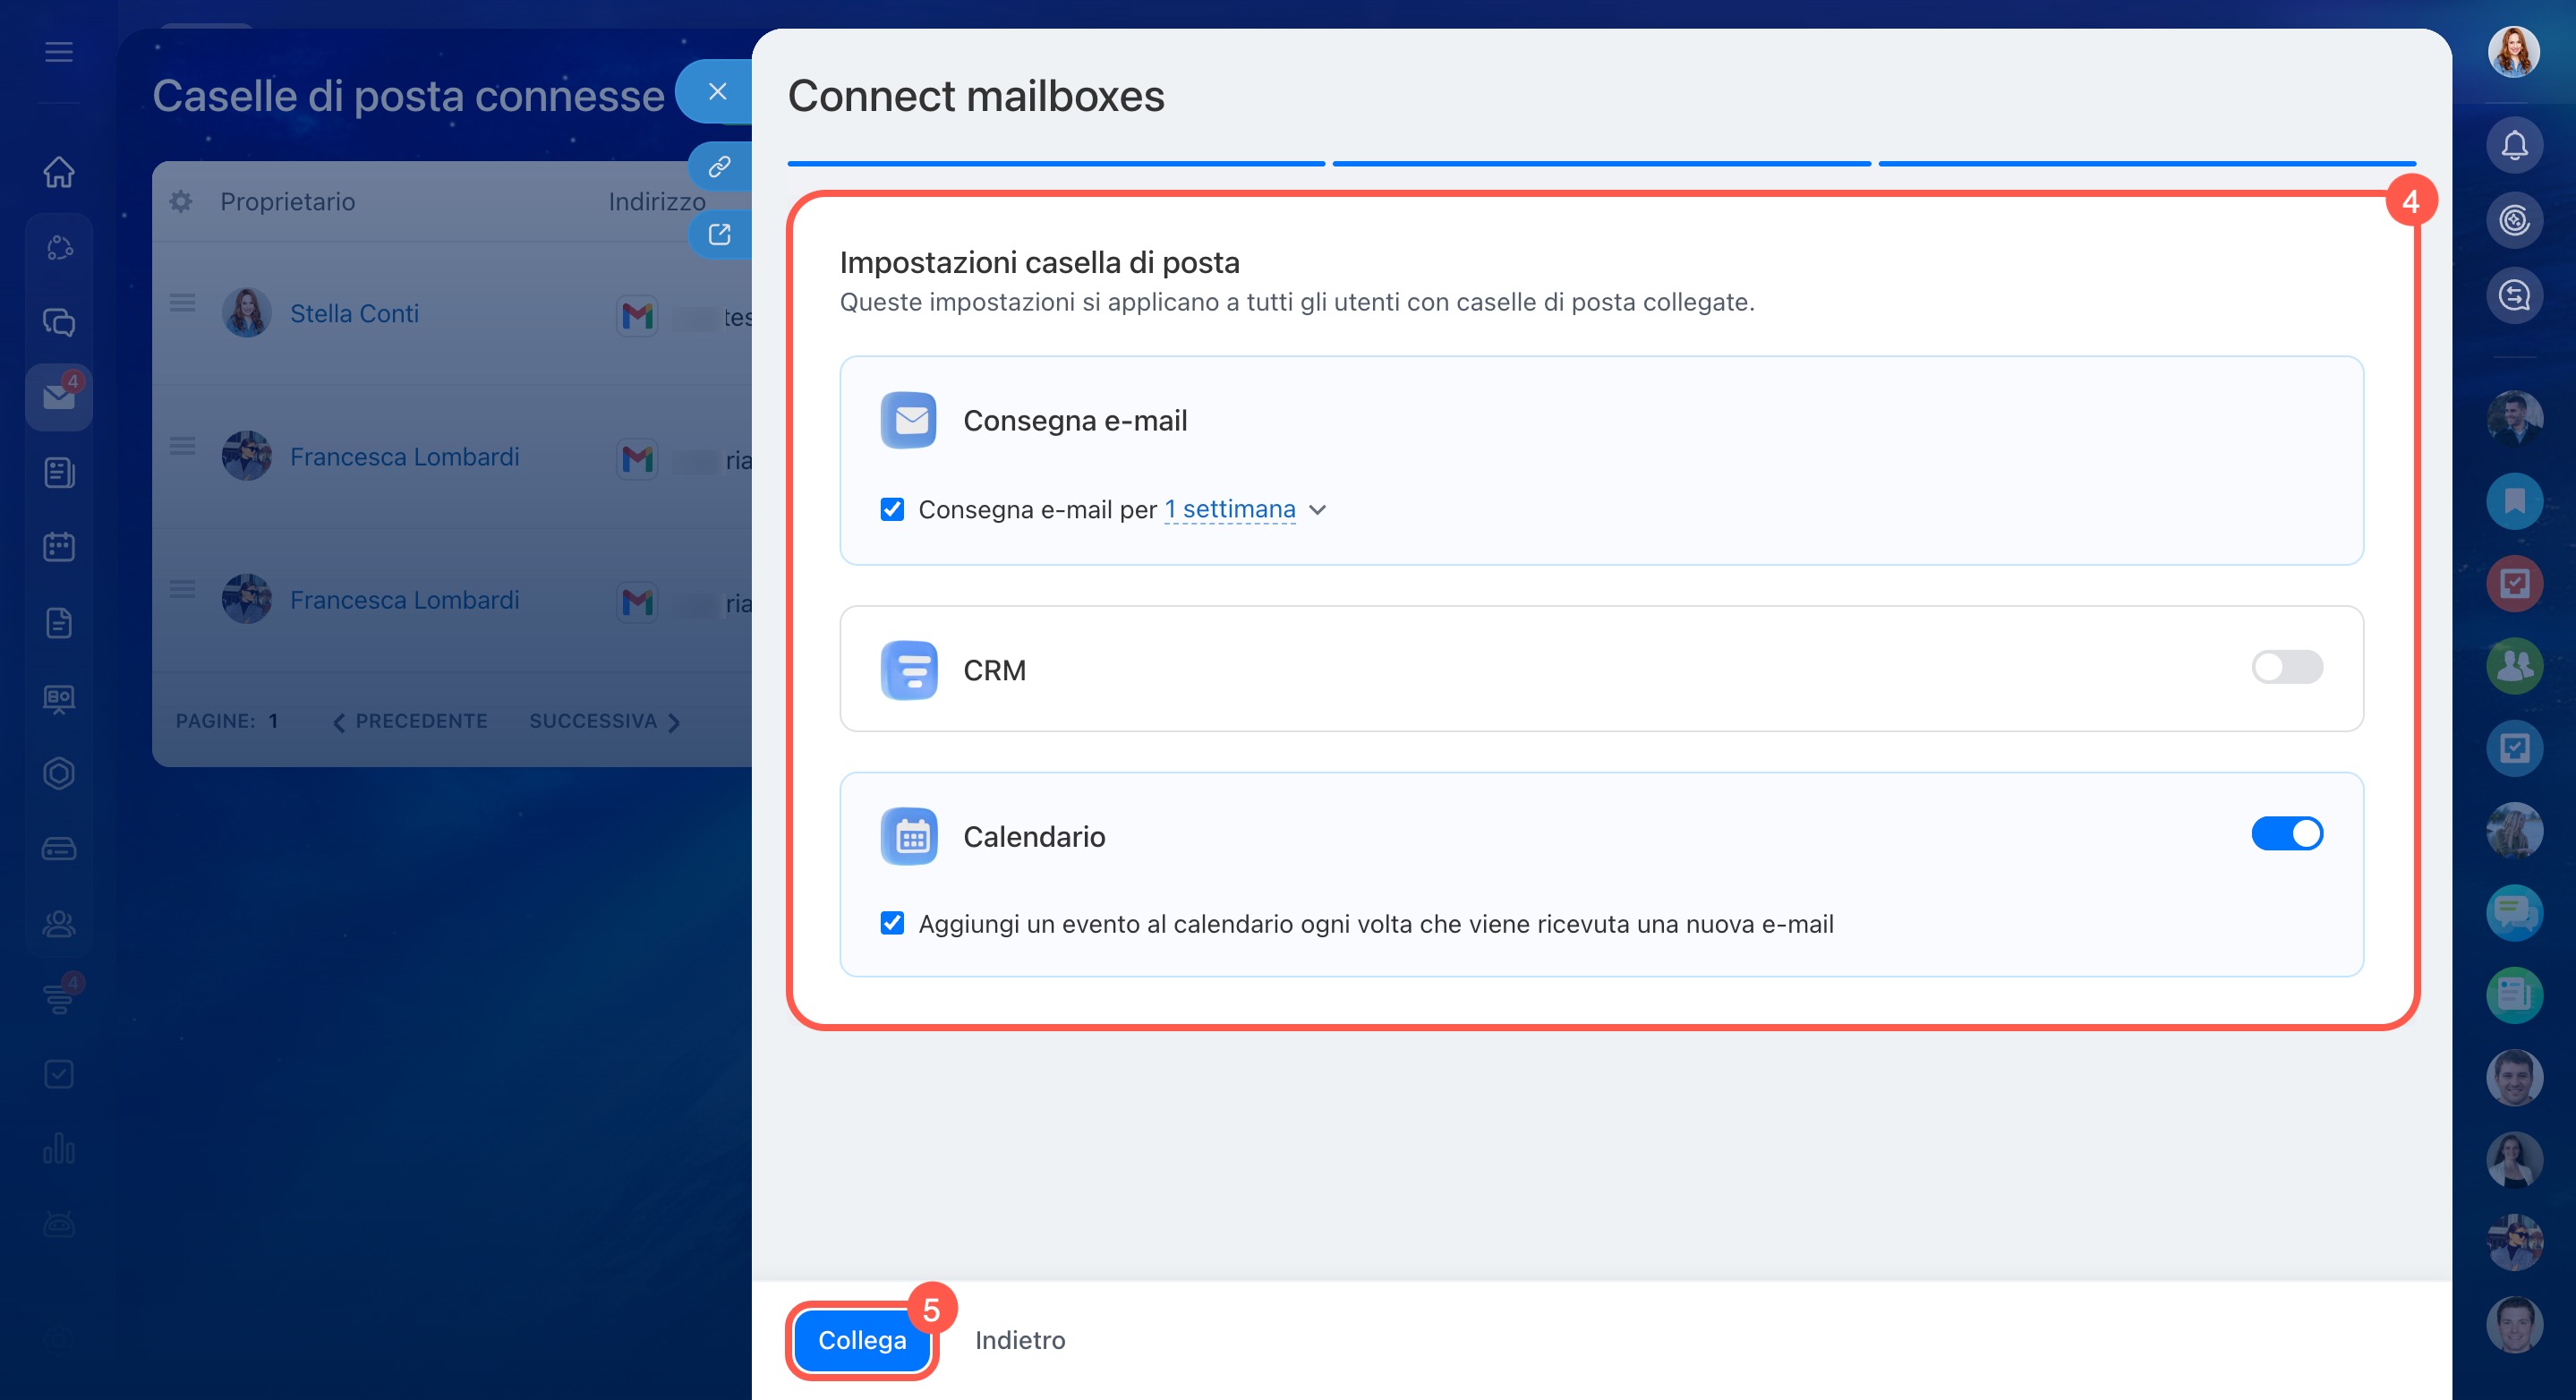This screenshot has width=2576, height=1400.
Task: Click the Collega button
Action: pyautogui.click(x=861, y=1340)
